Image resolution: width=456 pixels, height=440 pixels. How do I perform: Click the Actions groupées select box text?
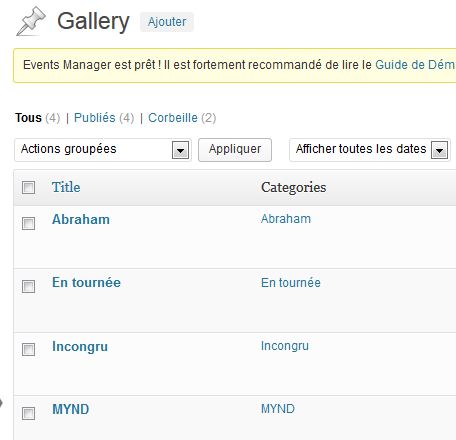pos(69,149)
